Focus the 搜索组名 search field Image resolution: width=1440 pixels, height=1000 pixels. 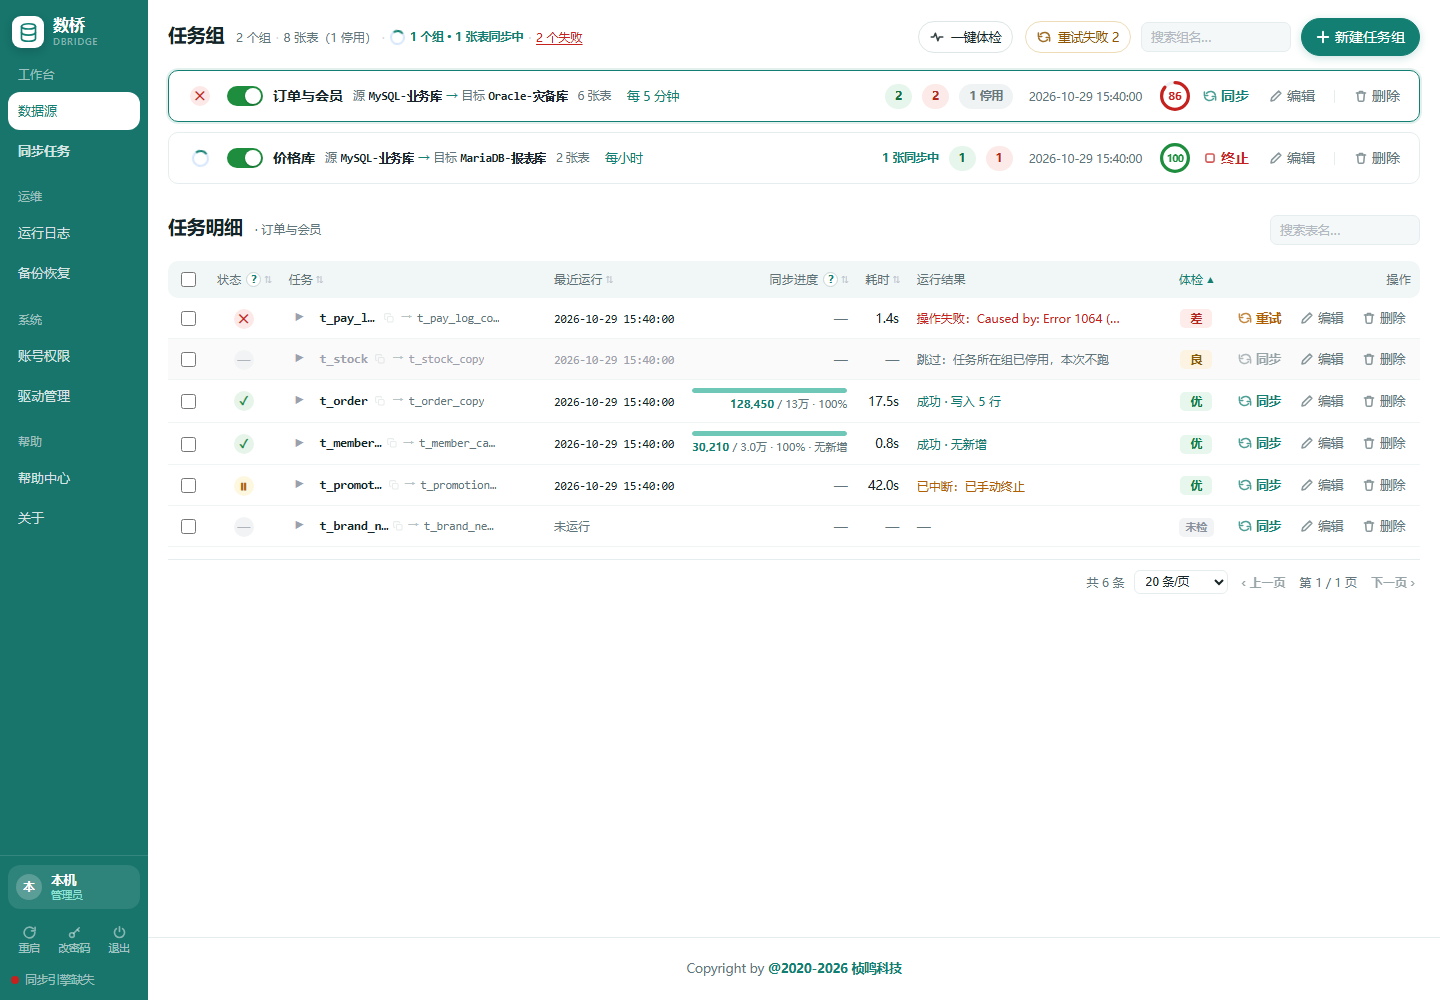[x=1216, y=37]
